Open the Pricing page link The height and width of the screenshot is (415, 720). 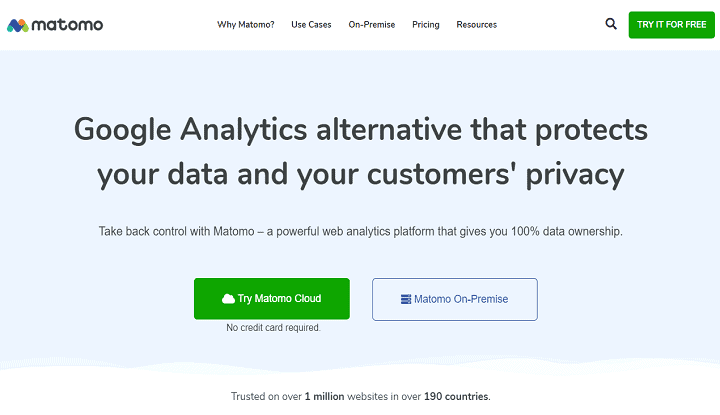click(426, 25)
